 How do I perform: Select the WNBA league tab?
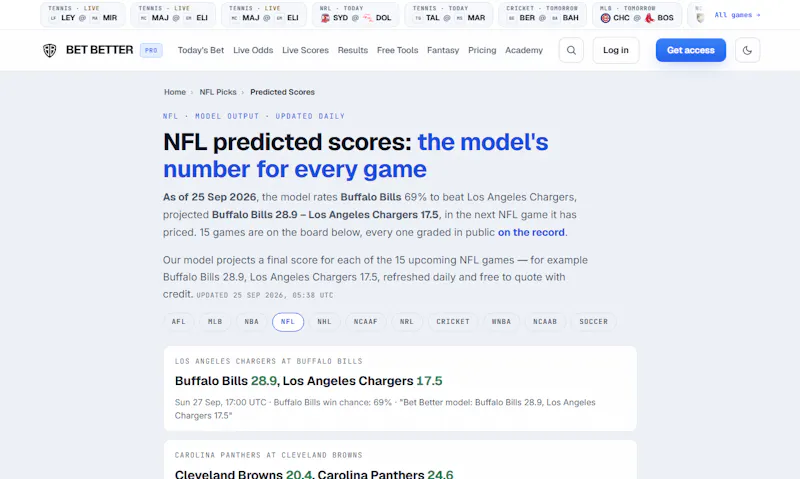(x=501, y=322)
